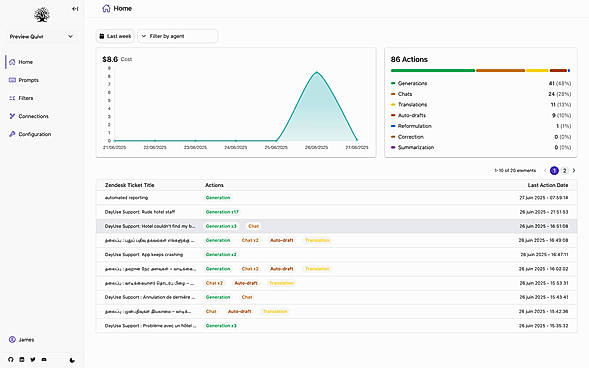Click the Translation tag in the 16:02:02 row
This screenshot has width=589, height=368.
click(x=317, y=269)
